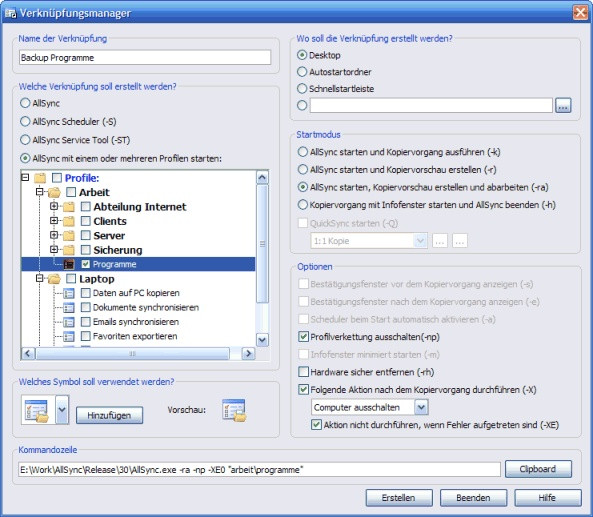Click the Erstellen button

[x=399, y=498]
